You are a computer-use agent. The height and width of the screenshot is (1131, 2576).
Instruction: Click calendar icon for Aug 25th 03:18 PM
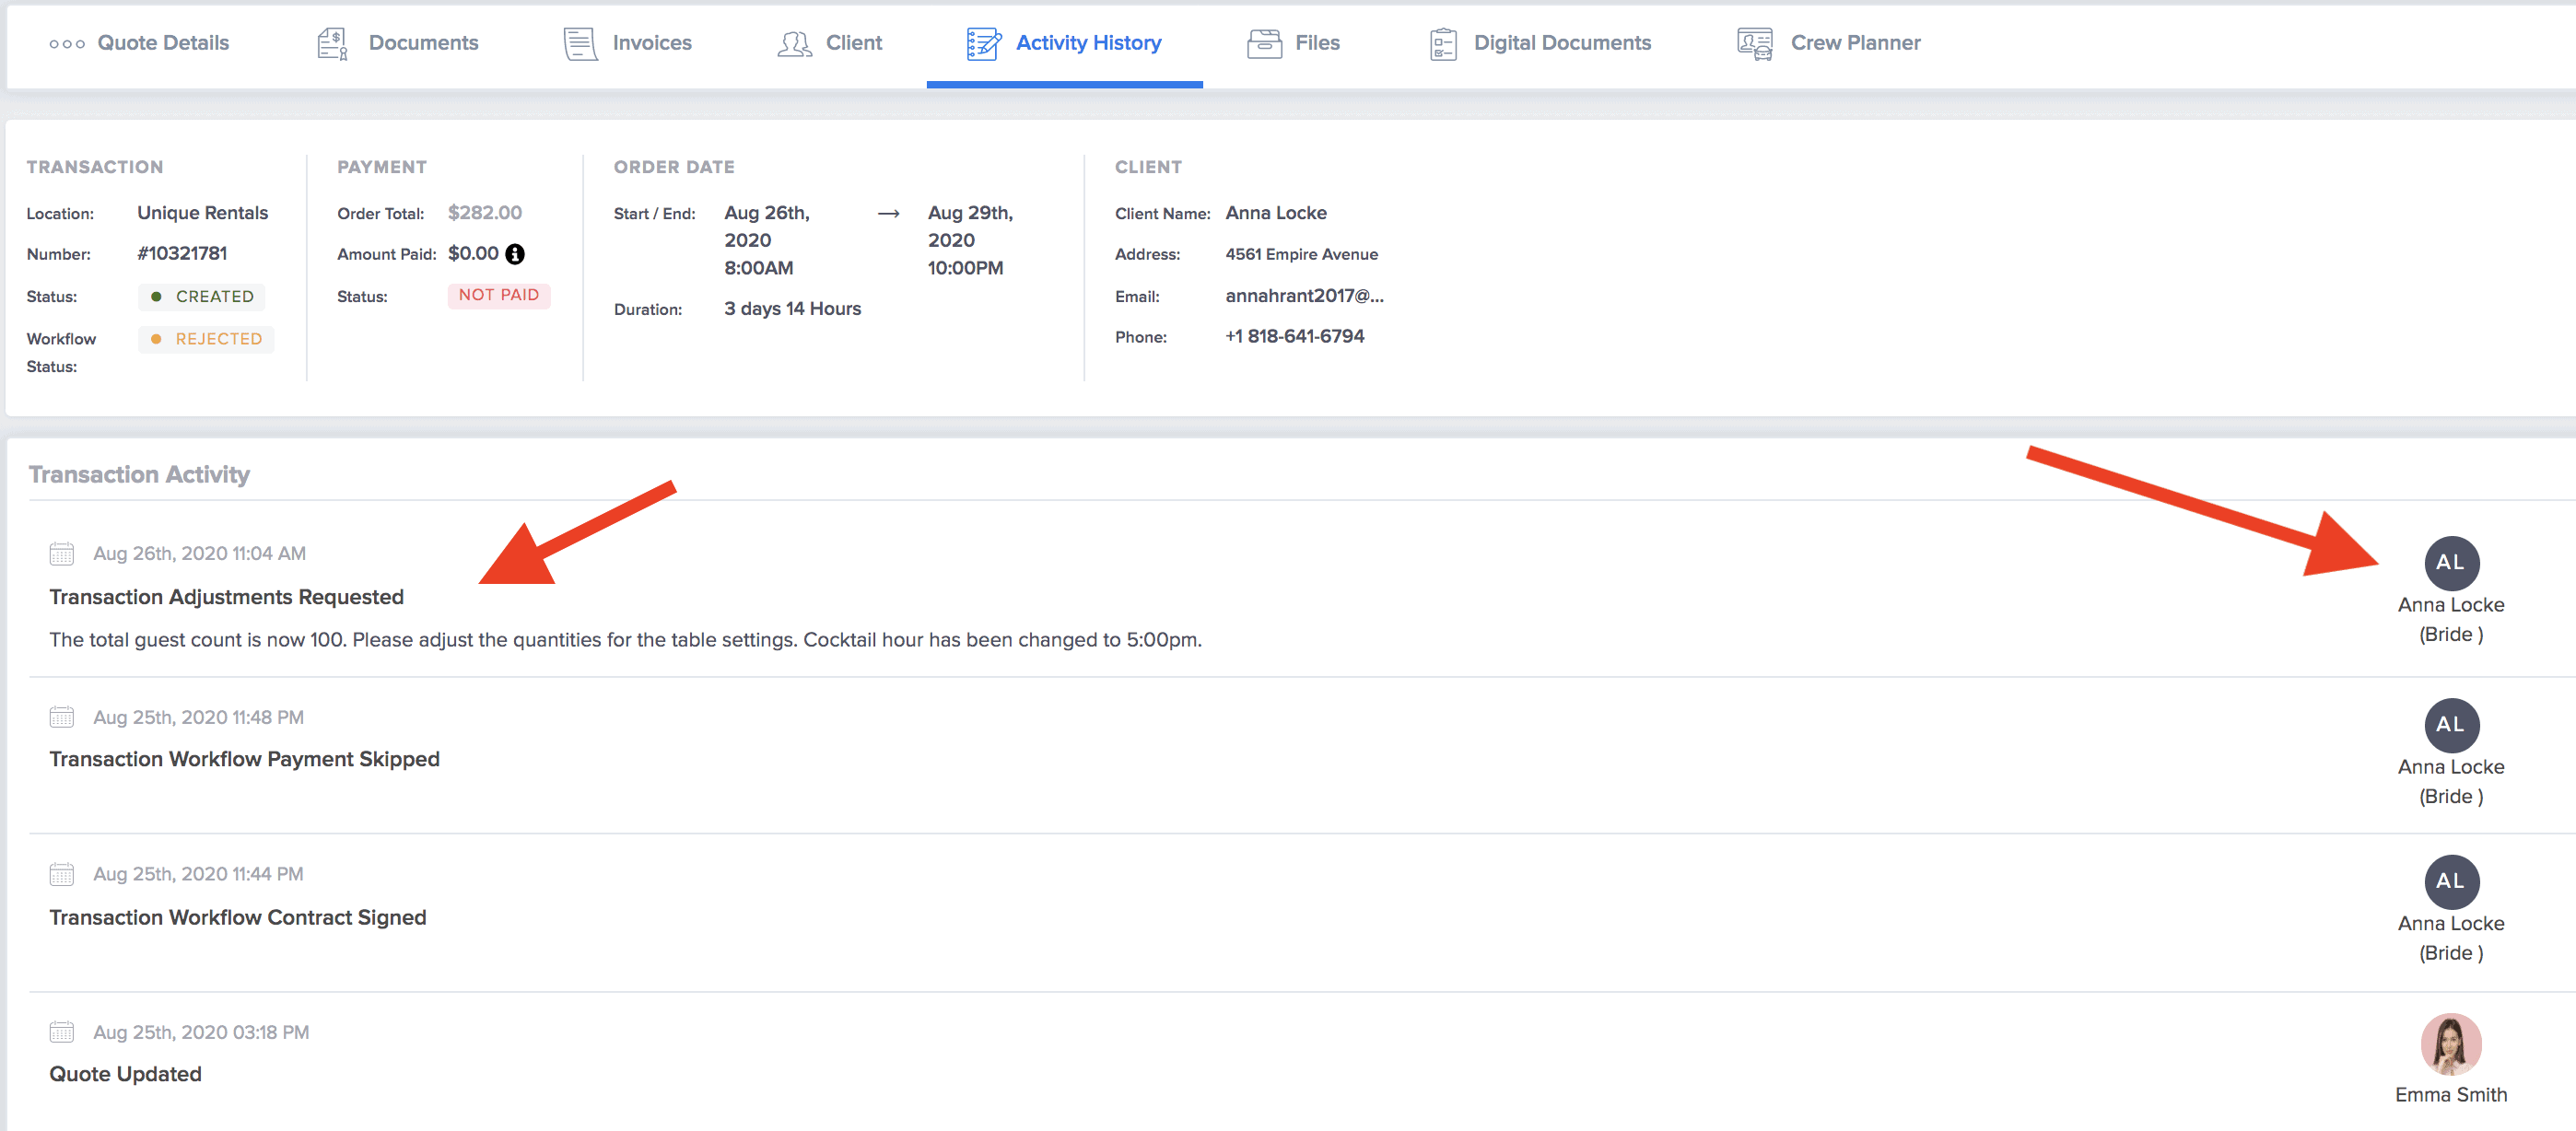(x=62, y=1032)
